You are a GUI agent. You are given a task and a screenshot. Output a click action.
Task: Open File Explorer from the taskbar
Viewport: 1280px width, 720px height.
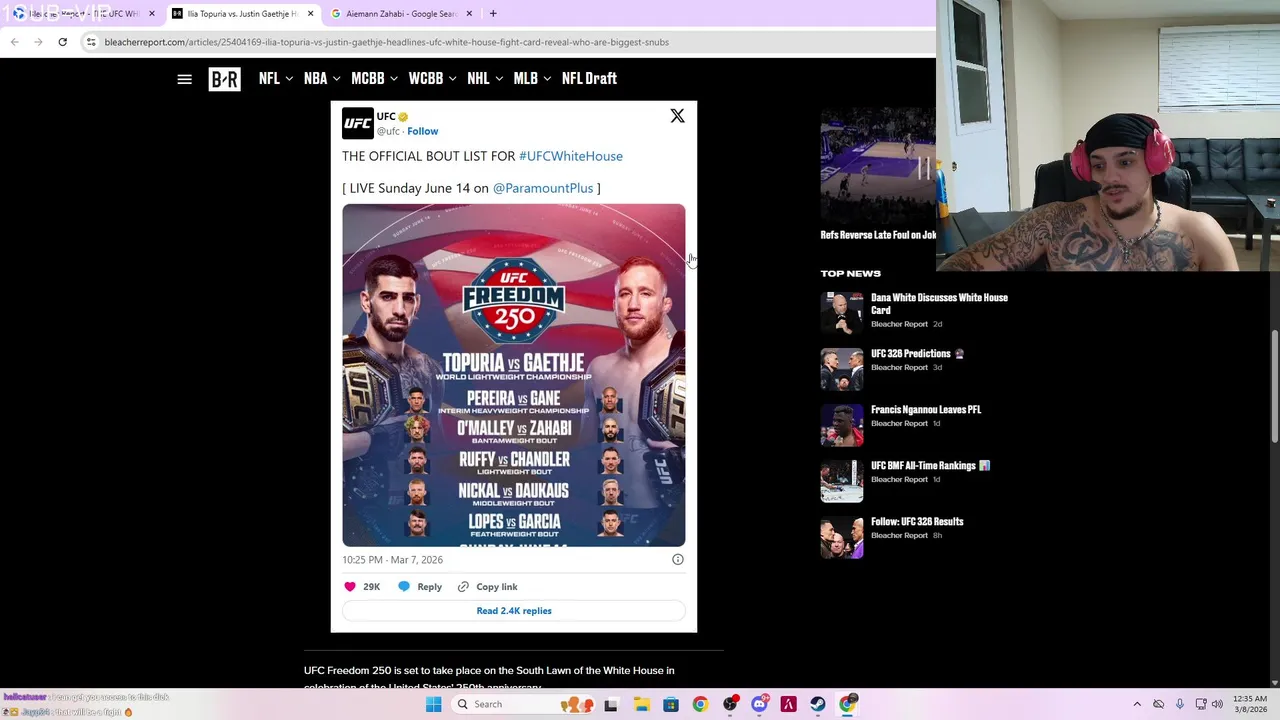pos(641,704)
